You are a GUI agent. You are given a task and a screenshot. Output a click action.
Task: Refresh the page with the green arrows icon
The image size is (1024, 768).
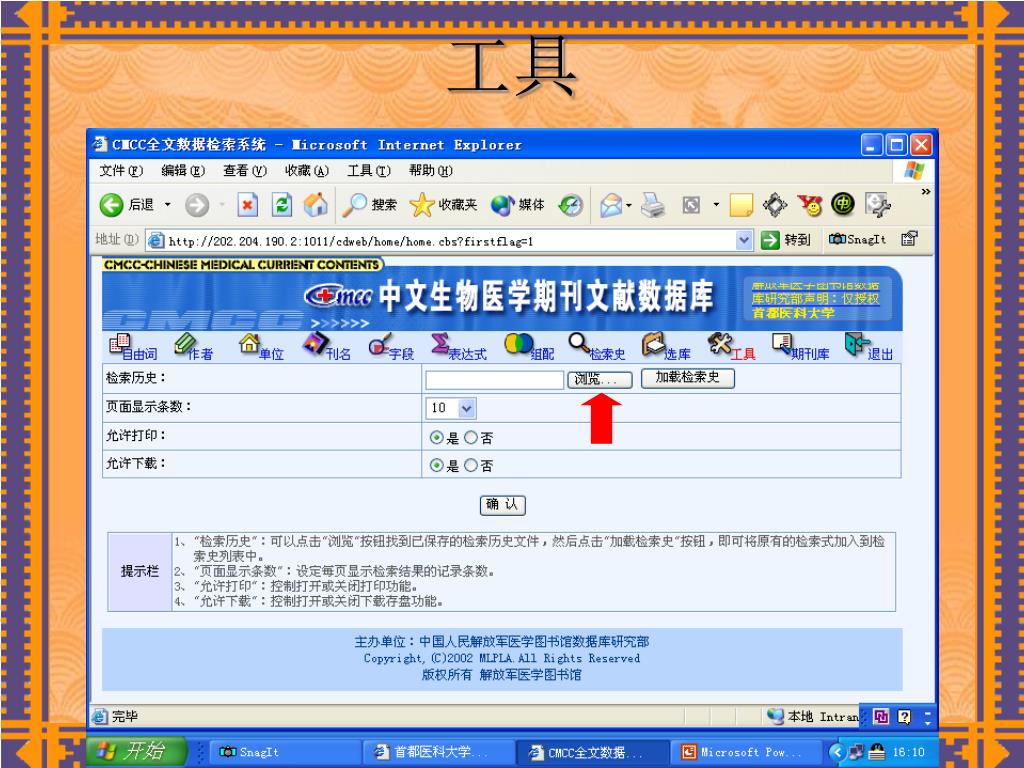tap(281, 205)
